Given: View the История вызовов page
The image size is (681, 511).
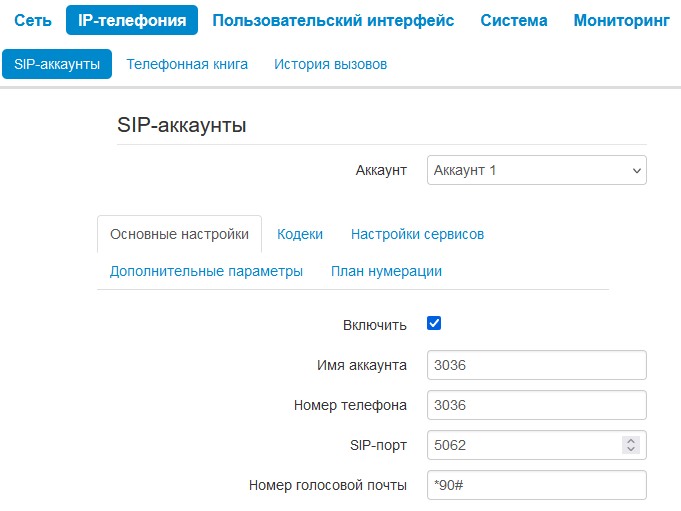Looking at the screenshot, I should pyautogui.click(x=330, y=64).
